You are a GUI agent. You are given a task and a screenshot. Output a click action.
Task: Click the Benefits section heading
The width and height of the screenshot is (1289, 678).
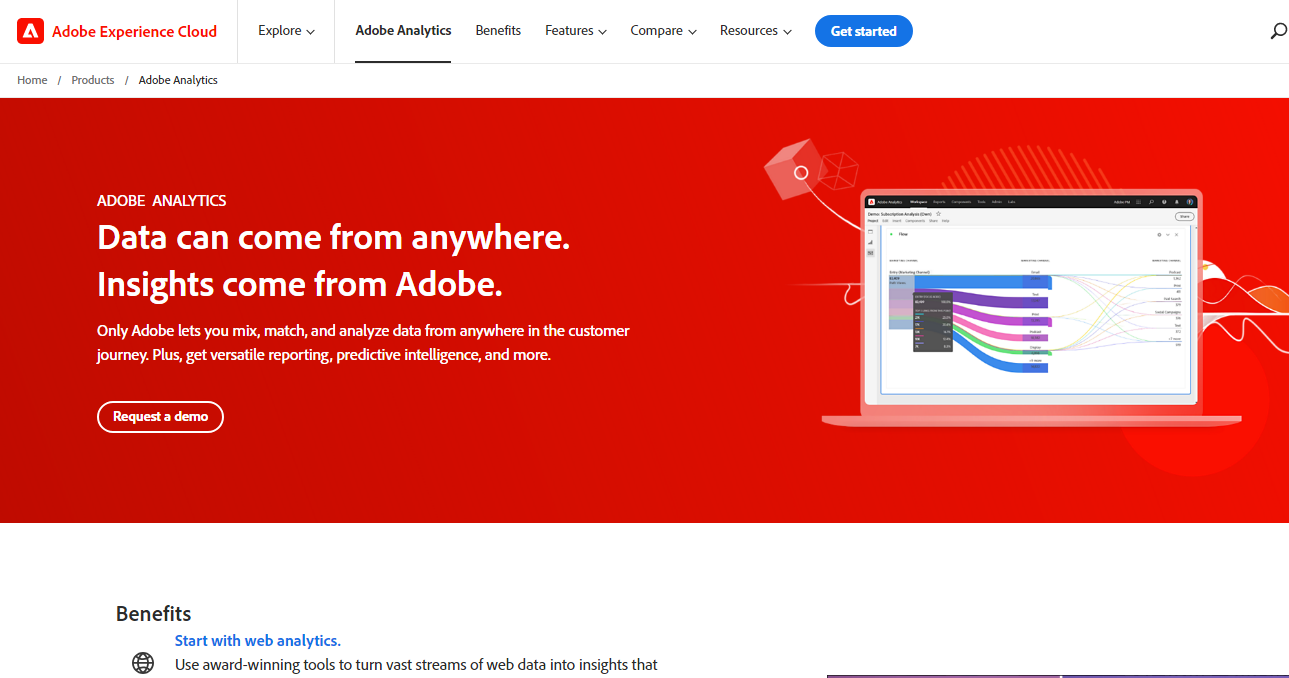[153, 614]
